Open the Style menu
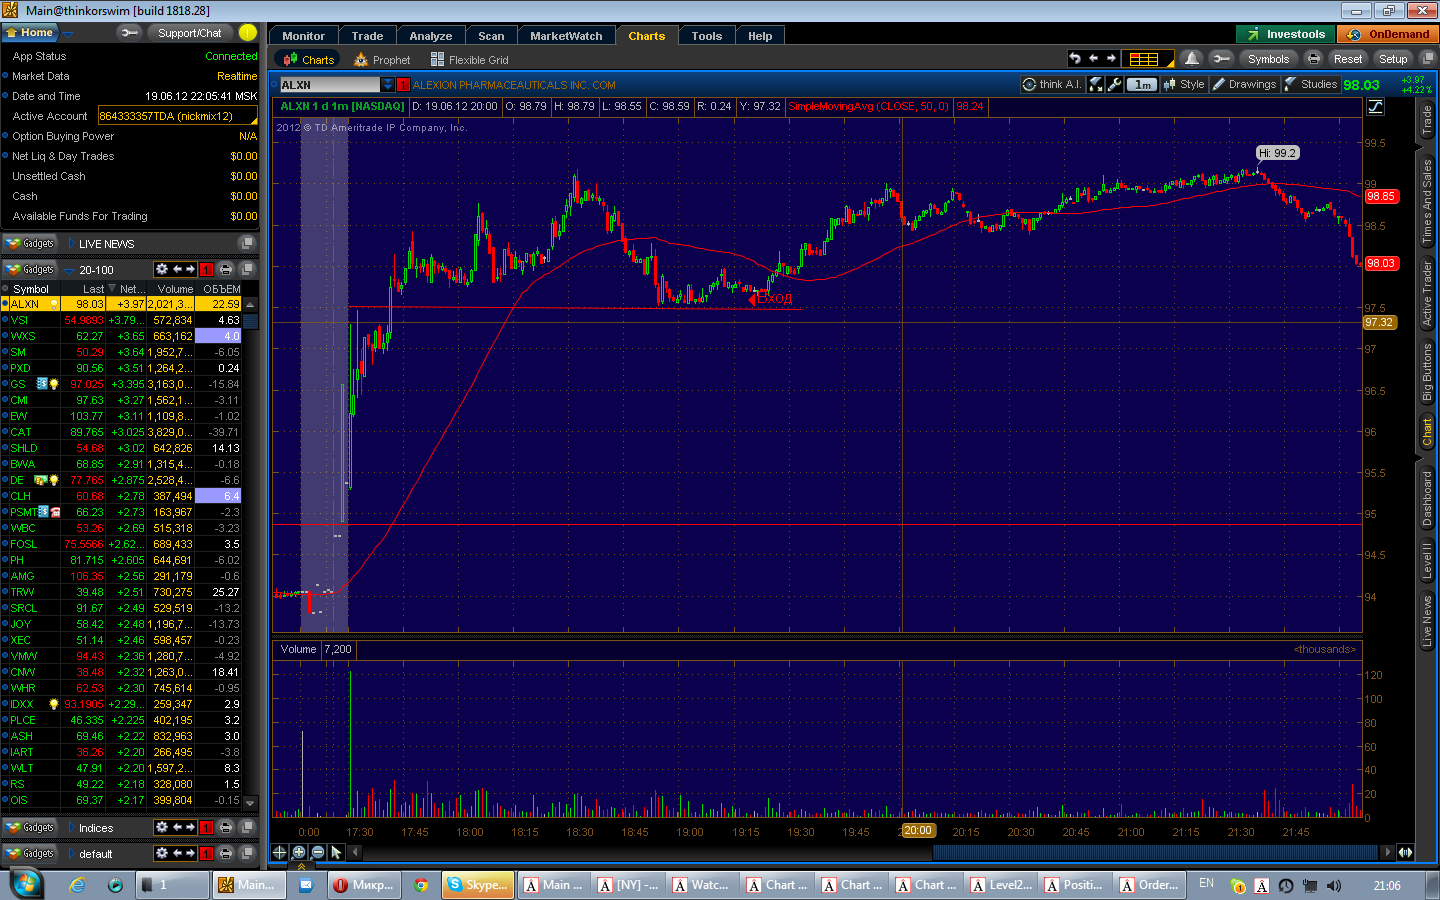The width and height of the screenshot is (1440, 900). (x=1184, y=84)
